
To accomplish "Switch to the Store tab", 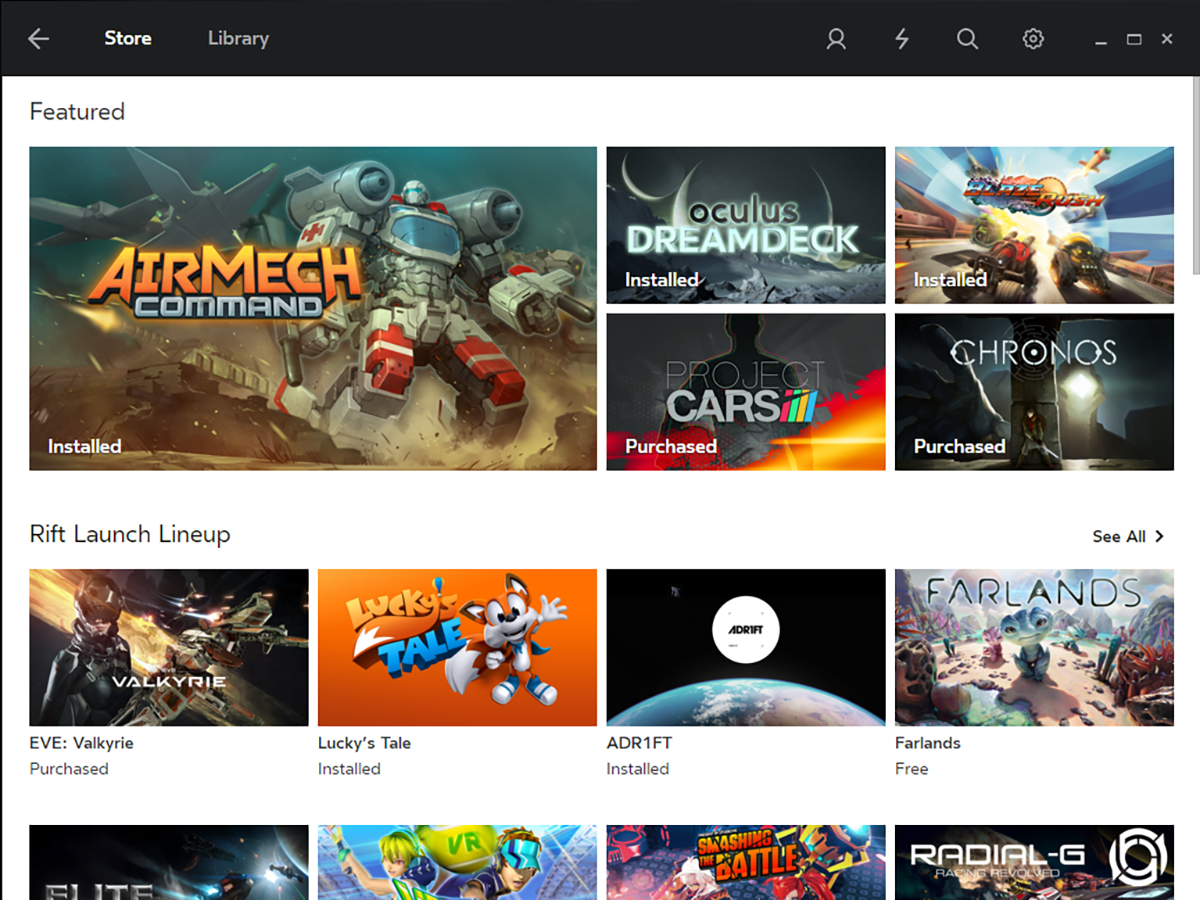I will tap(128, 39).
